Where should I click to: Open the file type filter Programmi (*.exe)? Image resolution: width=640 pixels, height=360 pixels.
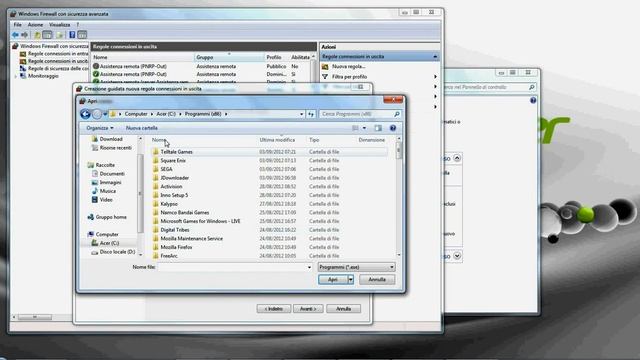point(356,267)
